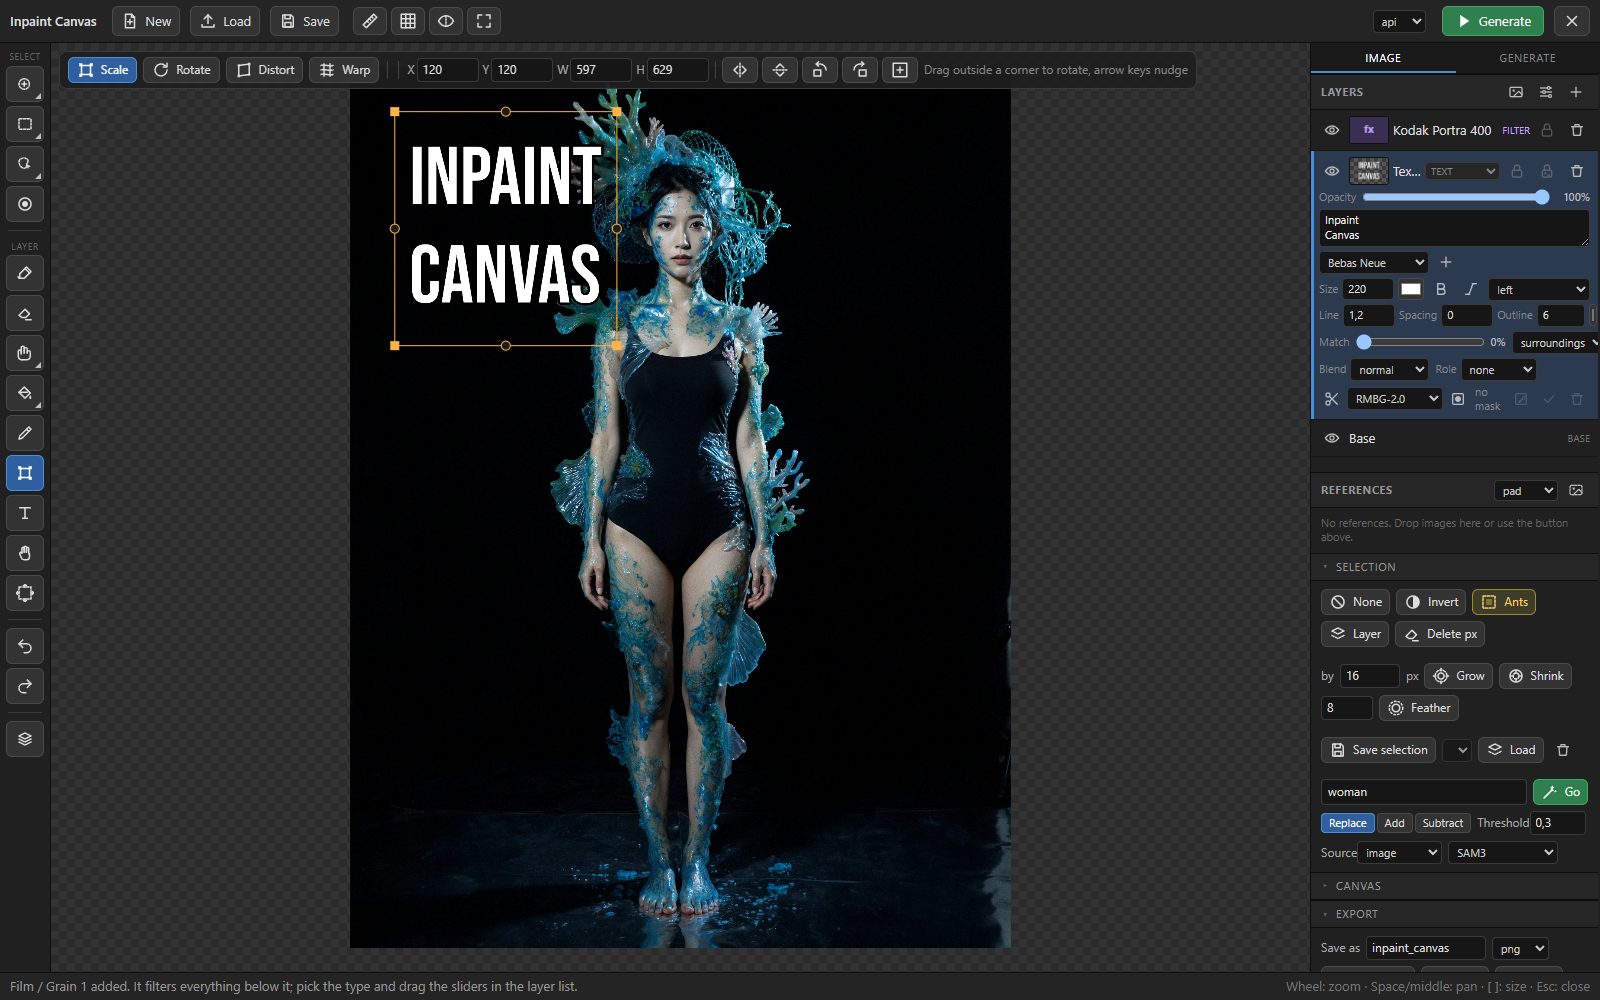Rotate layer counterclockwise 90 degrees
This screenshot has width=1600, height=1000.
point(820,70)
